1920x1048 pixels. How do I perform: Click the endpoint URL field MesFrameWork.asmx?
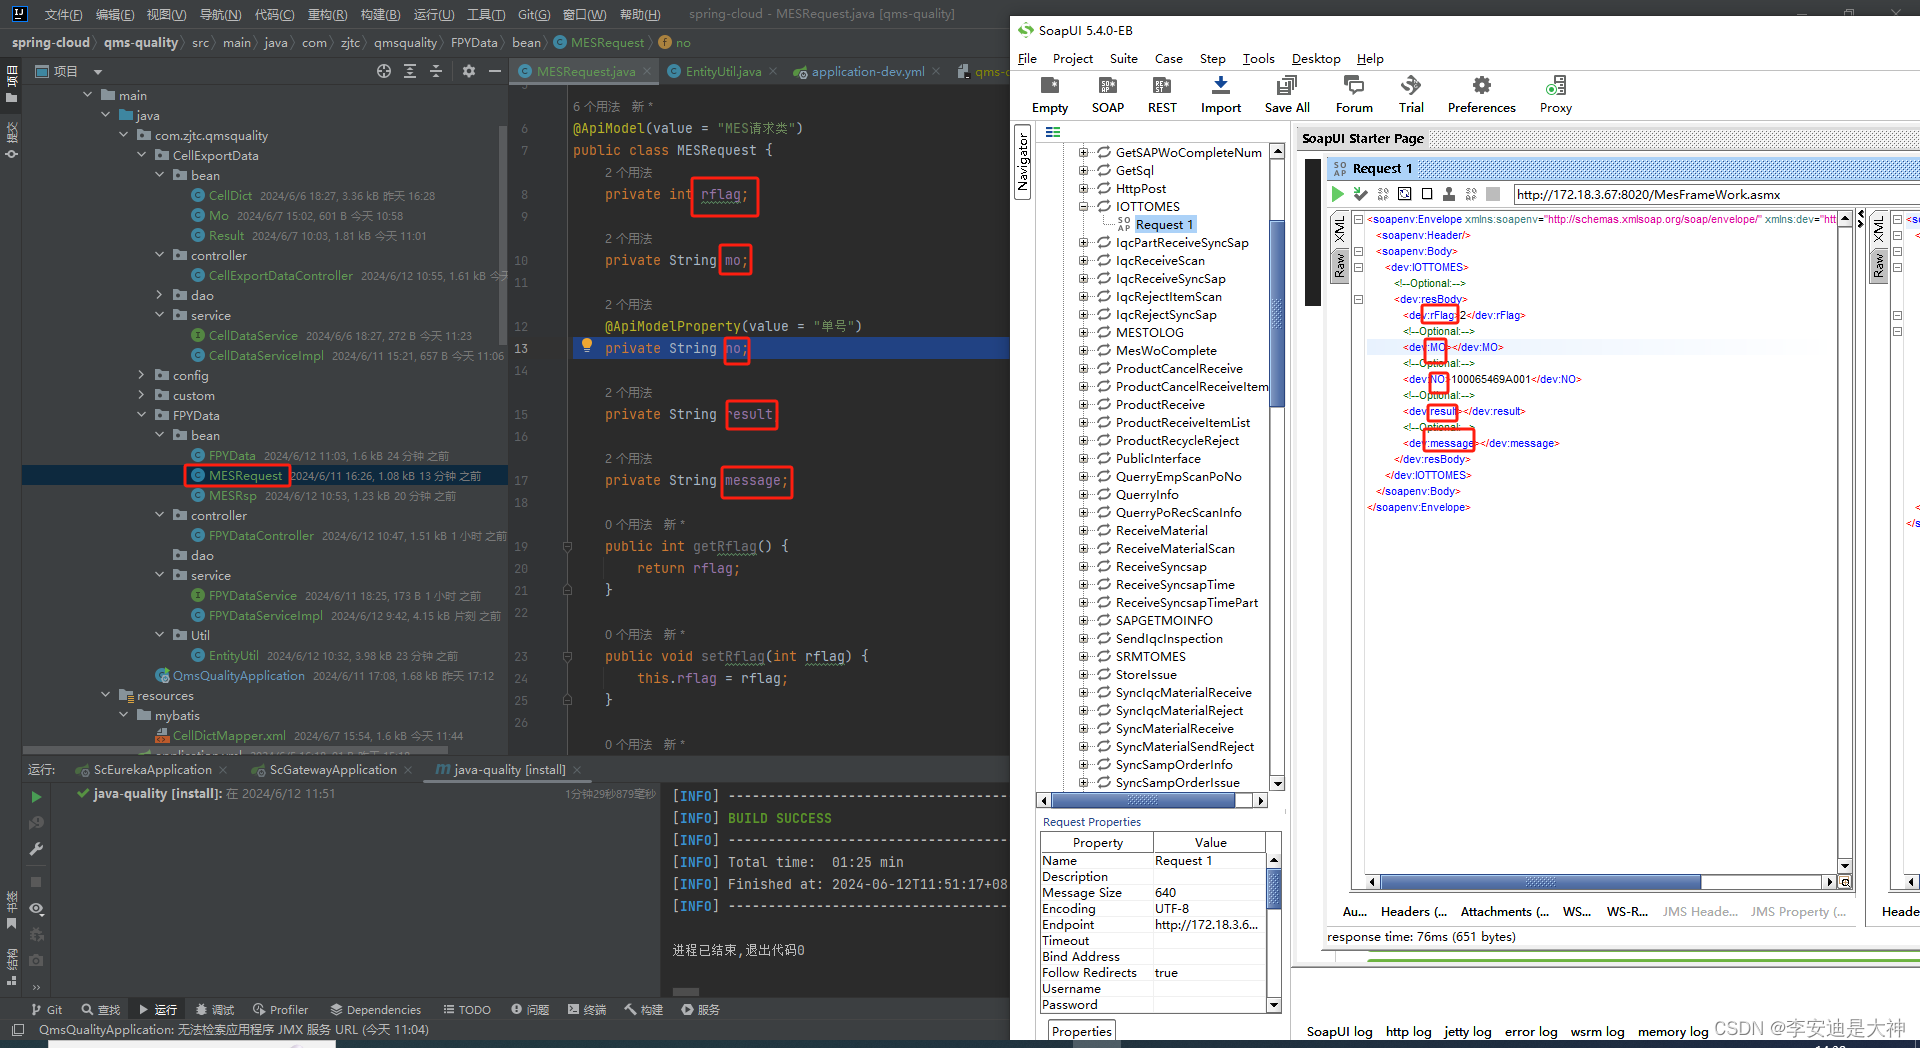pyautogui.click(x=1650, y=194)
